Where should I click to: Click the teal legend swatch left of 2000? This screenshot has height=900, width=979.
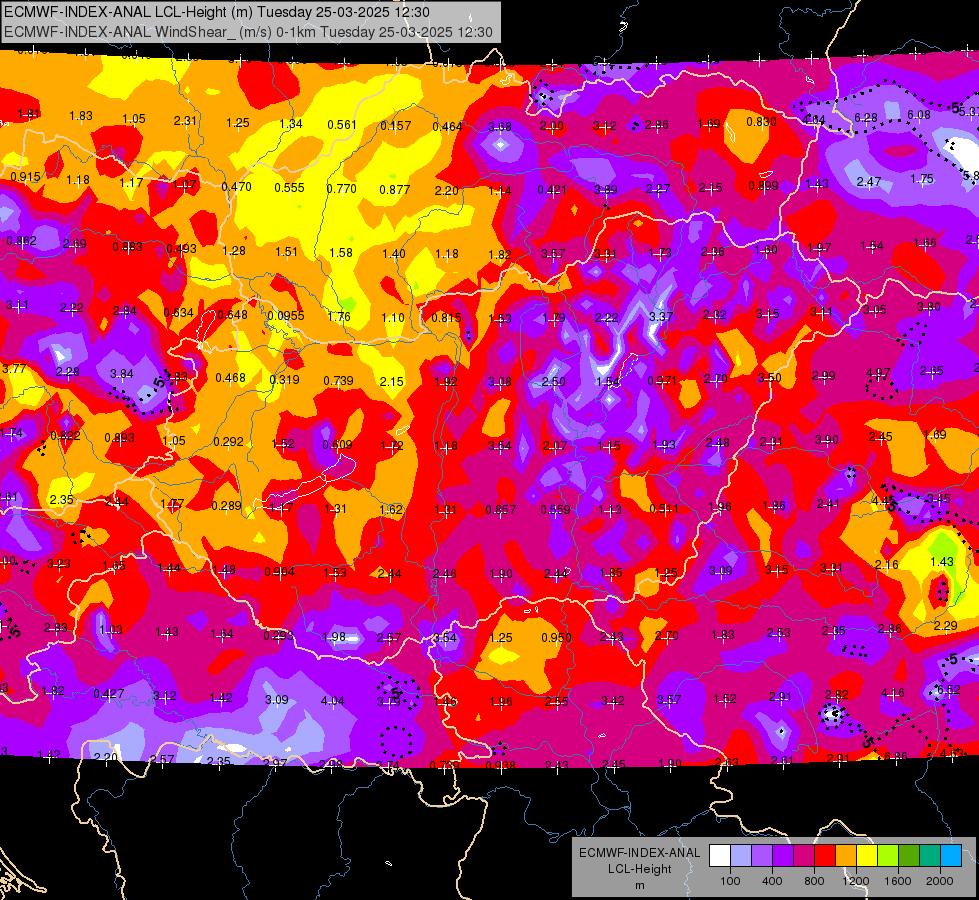point(930,855)
